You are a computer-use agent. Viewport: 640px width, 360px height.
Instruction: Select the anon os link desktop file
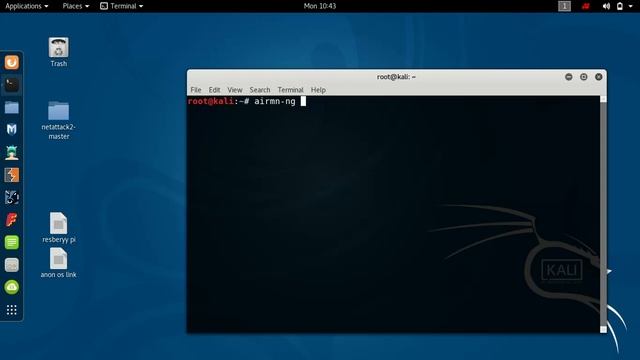point(59,263)
